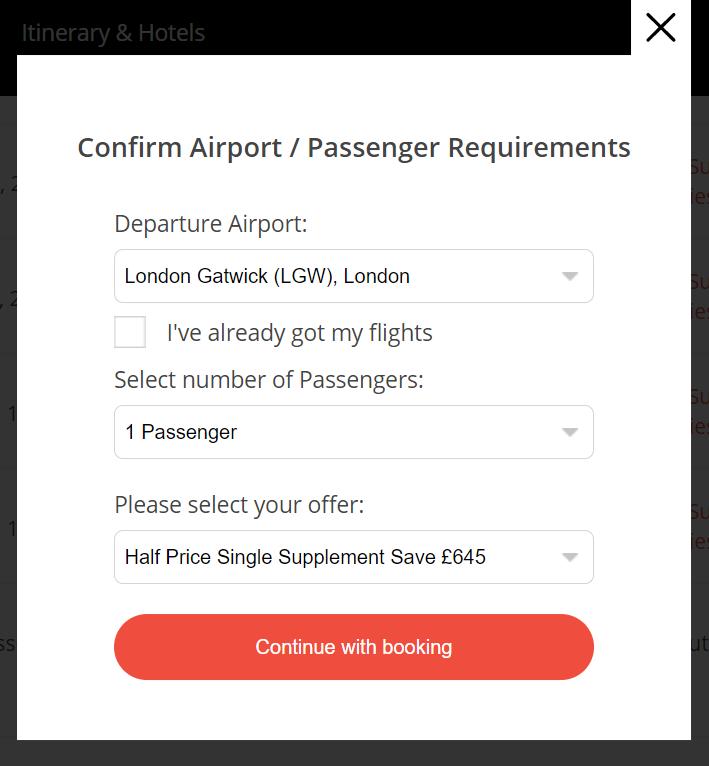Expand the Departure Airport arrow icon
The width and height of the screenshot is (709, 766).
(x=569, y=277)
